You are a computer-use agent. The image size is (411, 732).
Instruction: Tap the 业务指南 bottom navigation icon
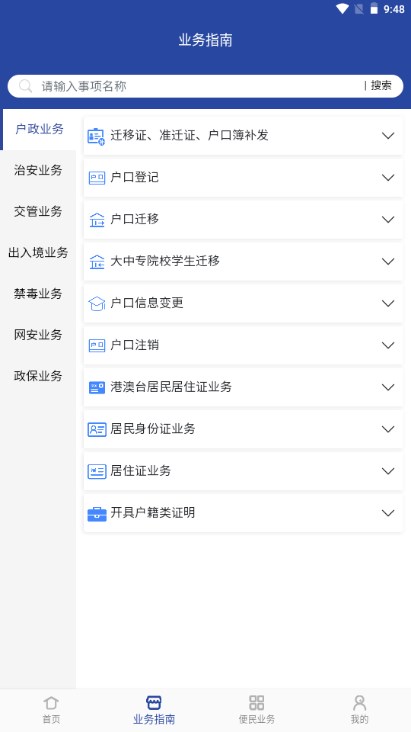coord(154,703)
